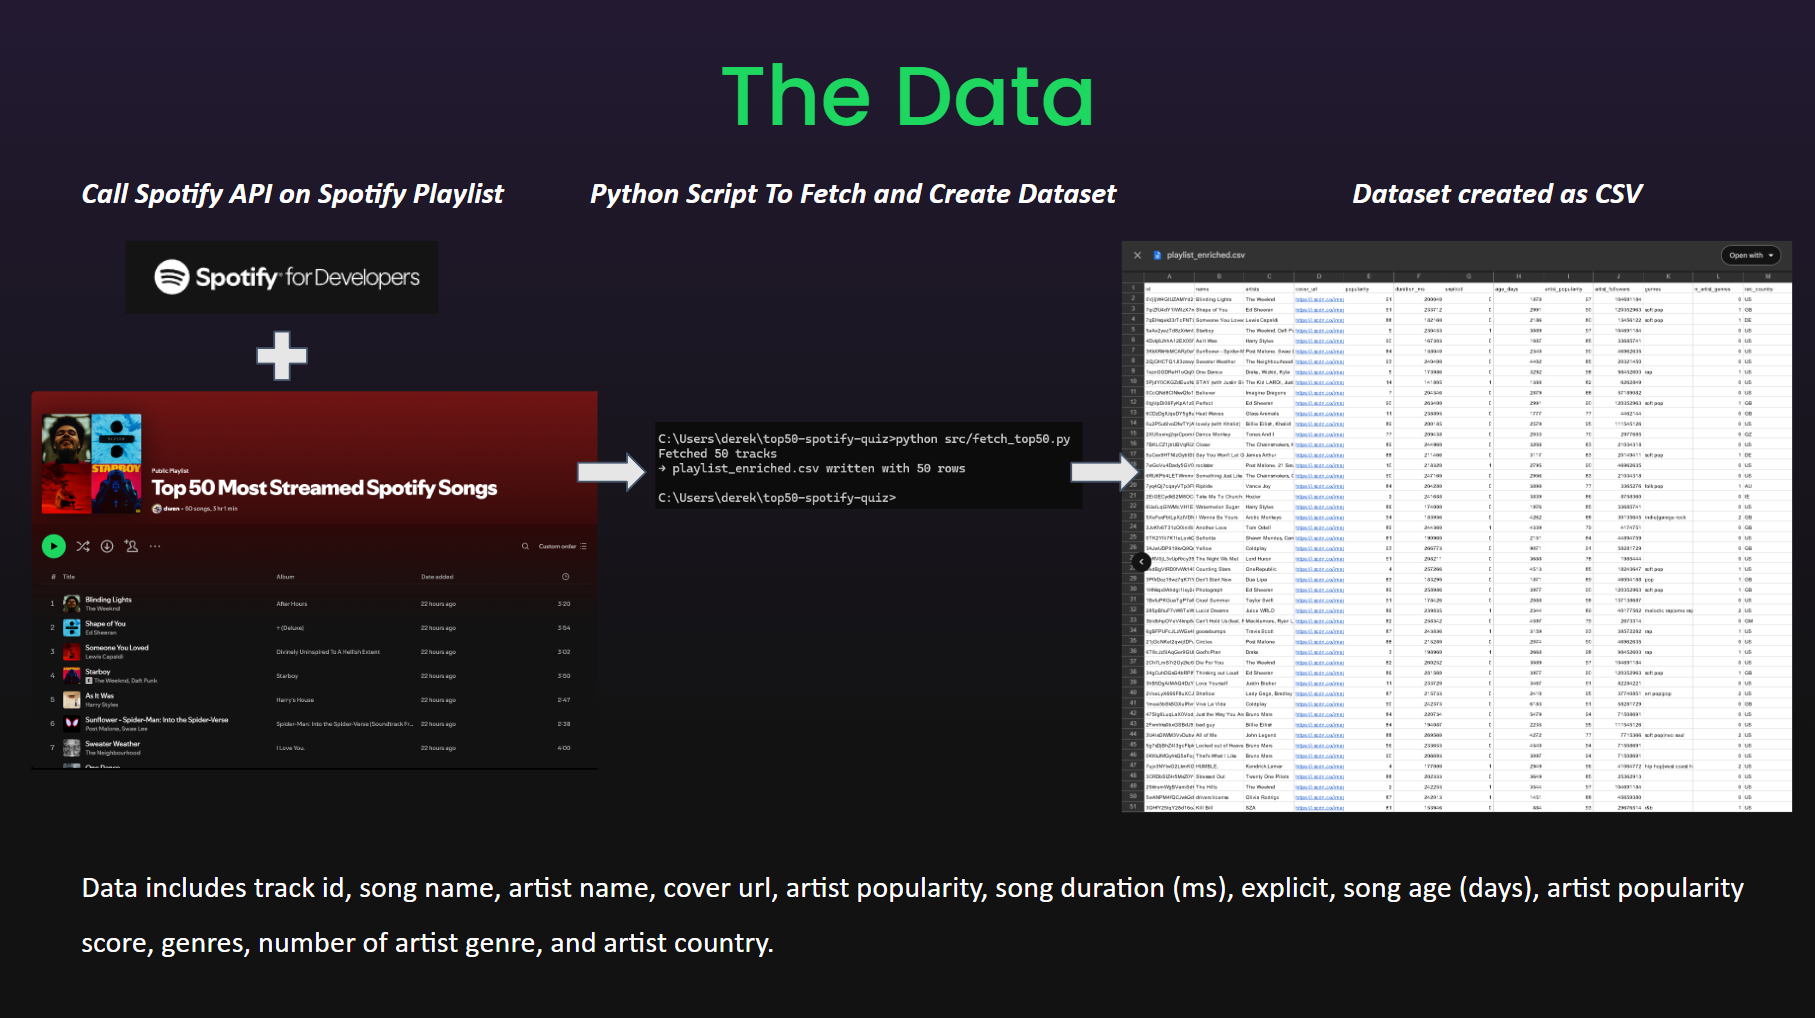
Task: Click the file icon beside playlist_enriched.csv
Action: (1158, 256)
